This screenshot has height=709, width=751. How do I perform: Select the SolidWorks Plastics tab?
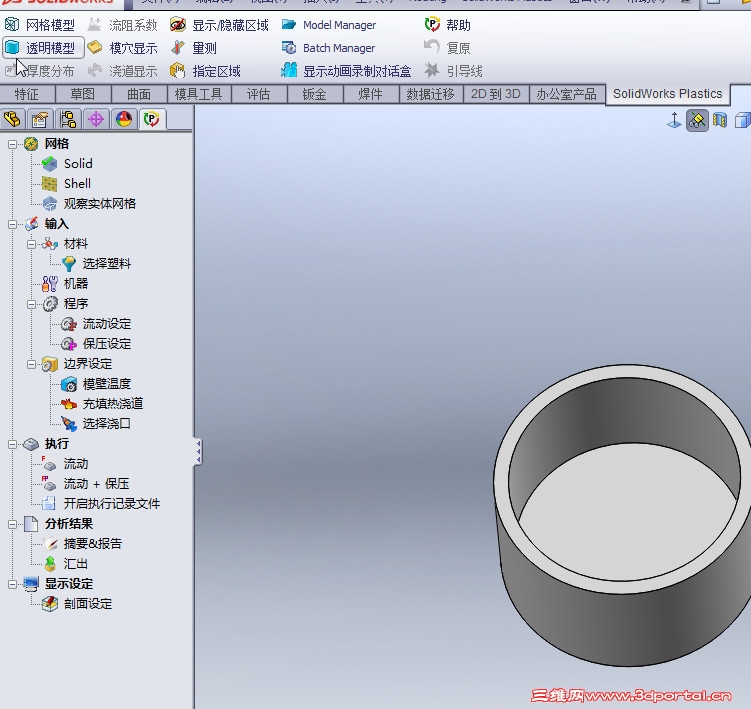click(668, 94)
